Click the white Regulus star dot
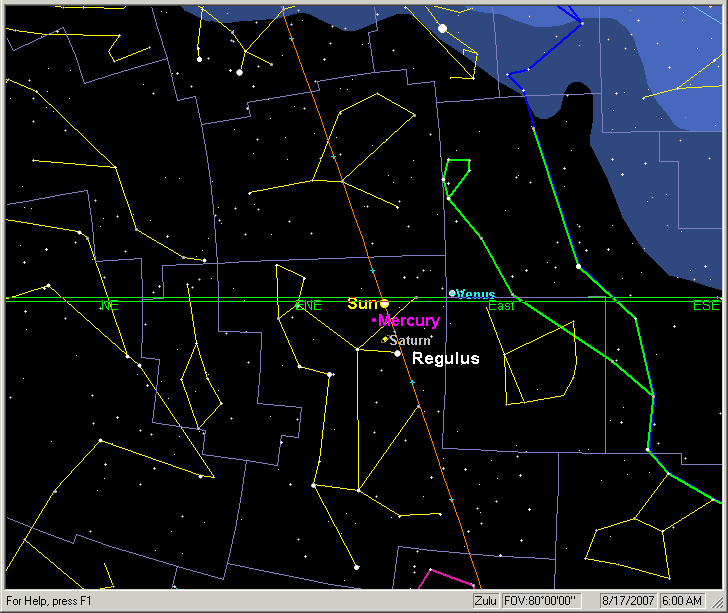 pyautogui.click(x=397, y=353)
